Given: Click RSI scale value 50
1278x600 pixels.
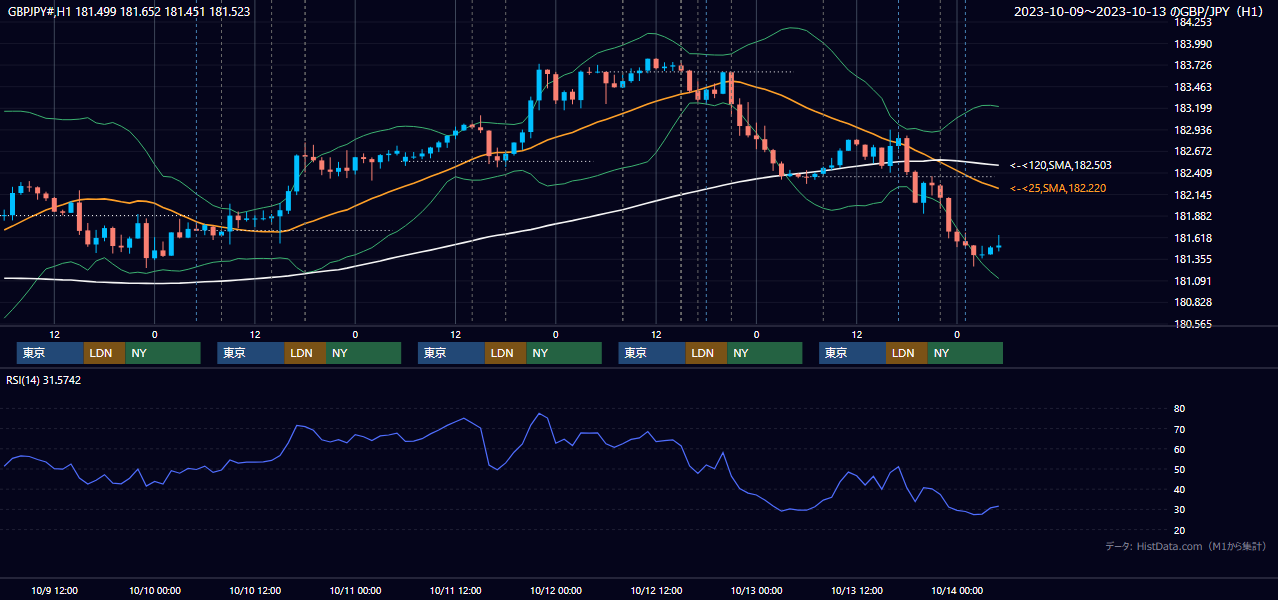Looking at the screenshot, I should click(1179, 469).
